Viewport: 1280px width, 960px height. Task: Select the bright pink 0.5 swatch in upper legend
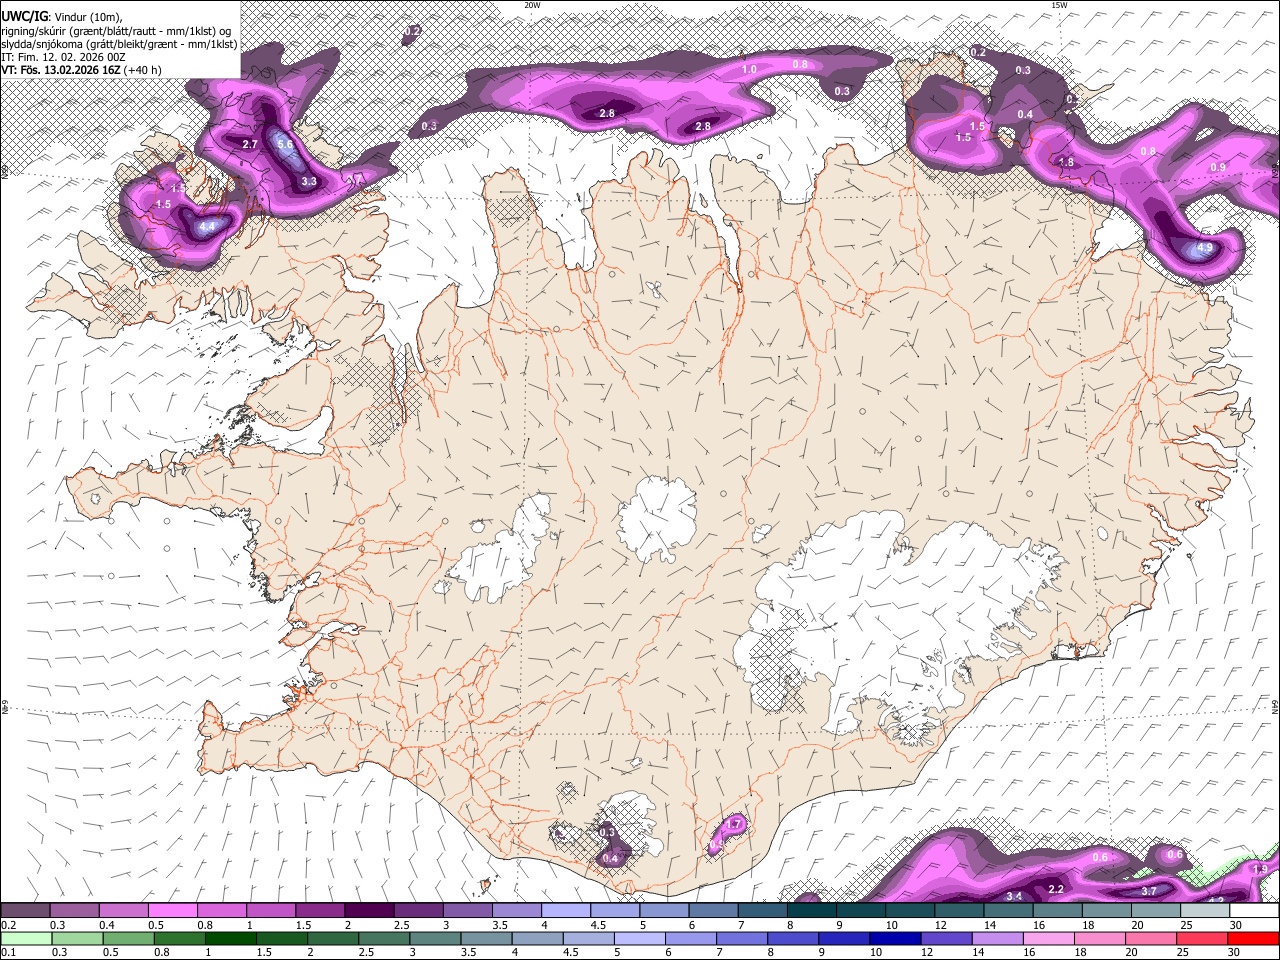pyautogui.click(x=172, y=911)
